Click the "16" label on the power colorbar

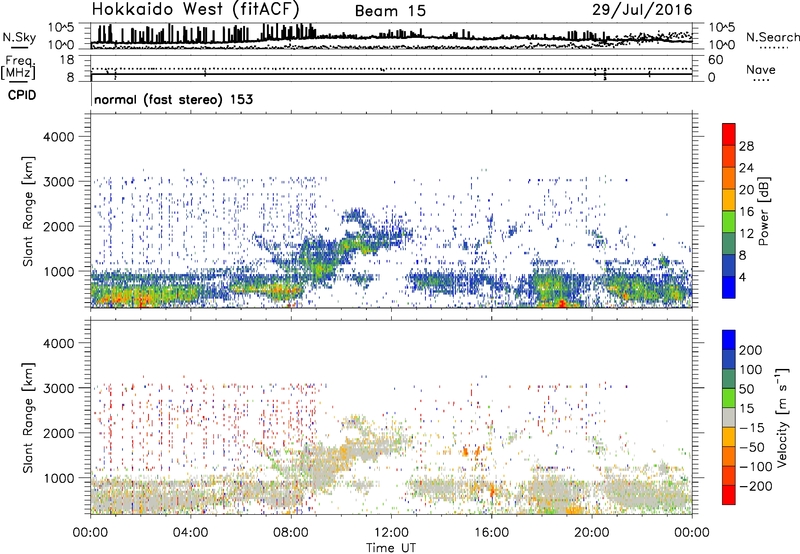(746, 212)
